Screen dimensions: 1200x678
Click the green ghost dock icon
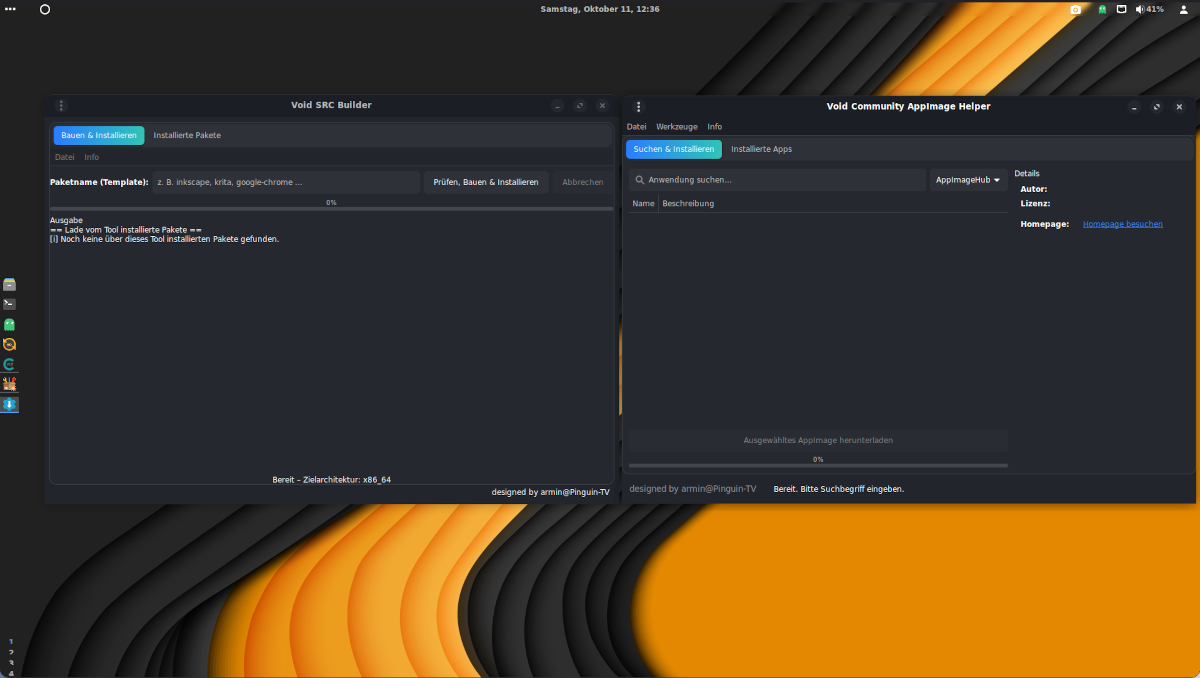(10, 324)
